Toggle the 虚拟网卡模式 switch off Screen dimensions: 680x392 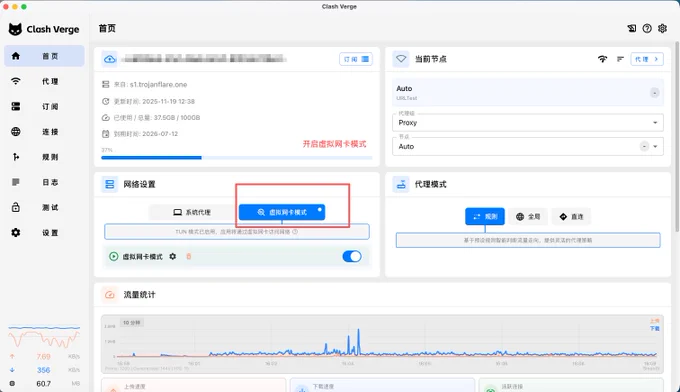352,256
